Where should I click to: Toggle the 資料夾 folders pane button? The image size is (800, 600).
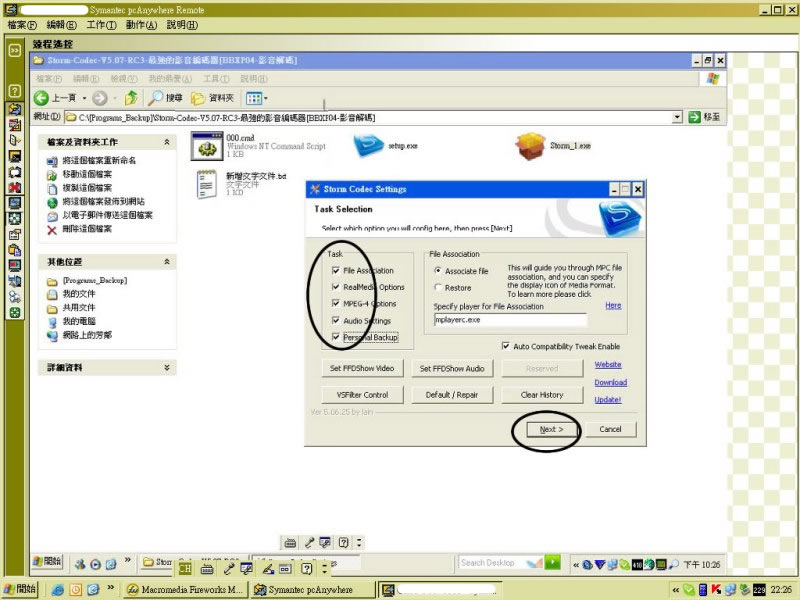tap(212, 98)
